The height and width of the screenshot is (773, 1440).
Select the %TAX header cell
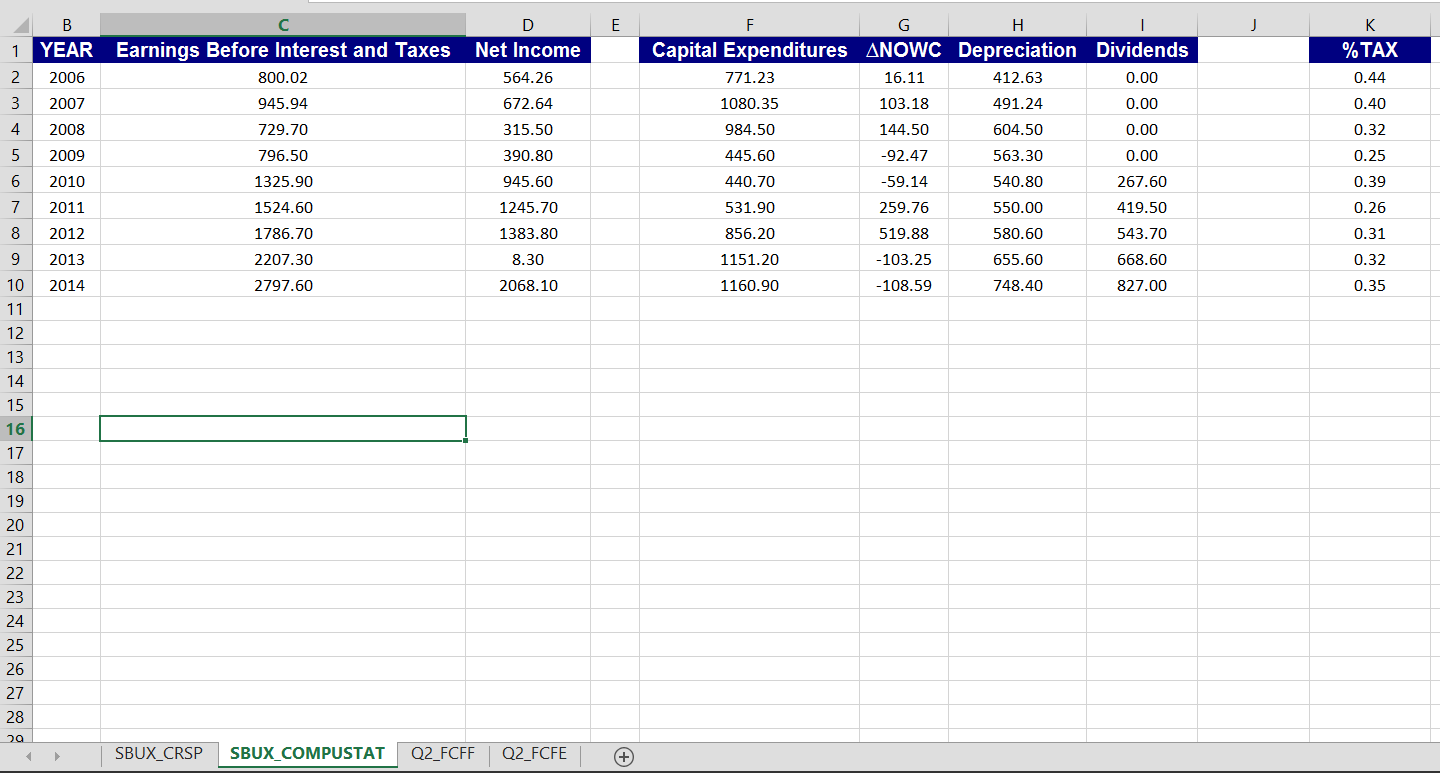[1371, 50]
